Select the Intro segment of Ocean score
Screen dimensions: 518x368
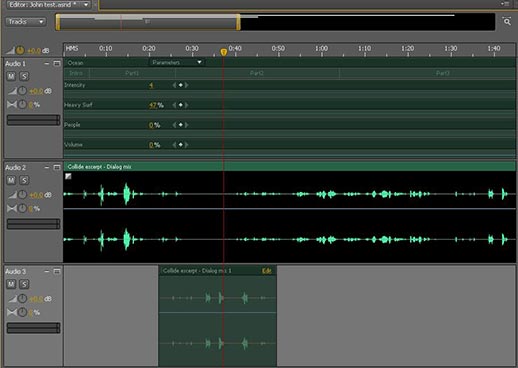pyautogui.click(x=76, y=73)
